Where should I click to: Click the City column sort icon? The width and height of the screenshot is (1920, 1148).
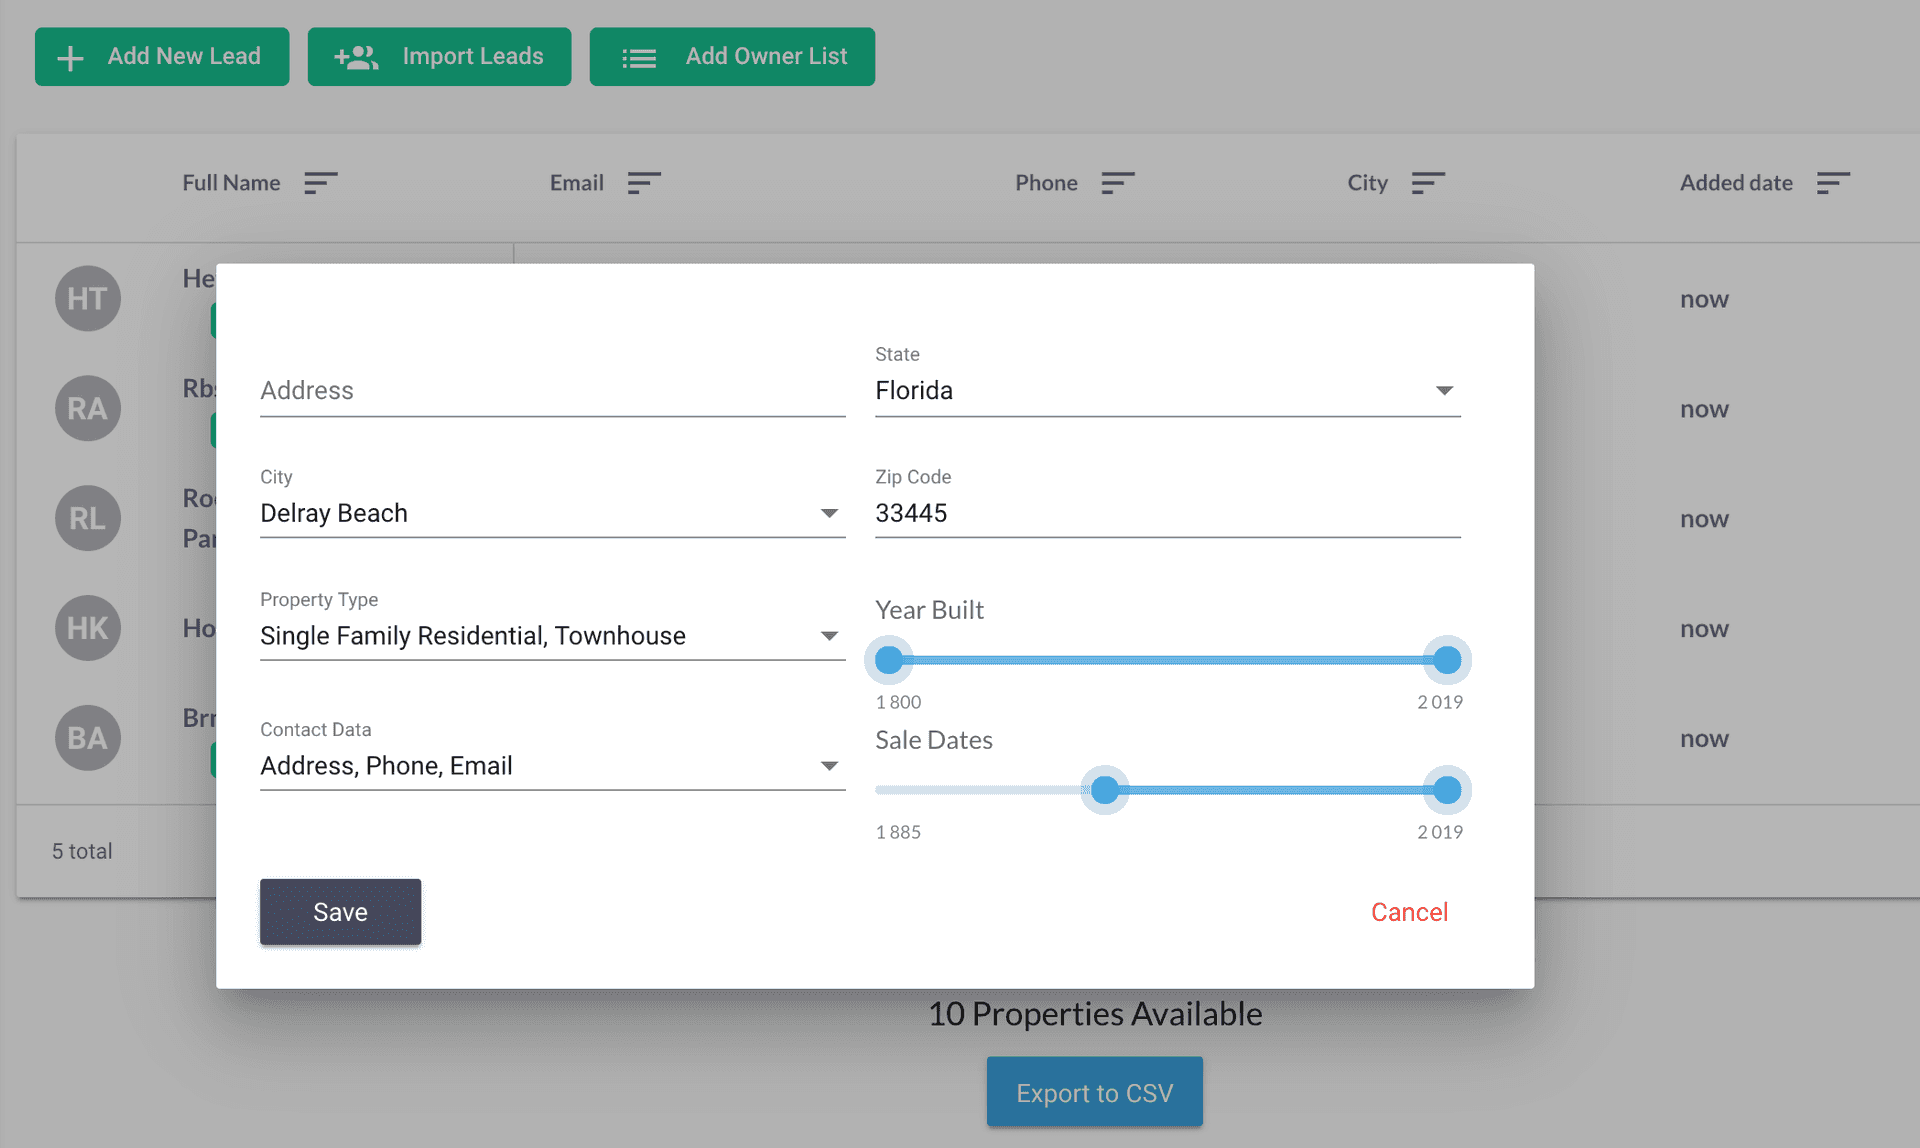coord(1427,183)
